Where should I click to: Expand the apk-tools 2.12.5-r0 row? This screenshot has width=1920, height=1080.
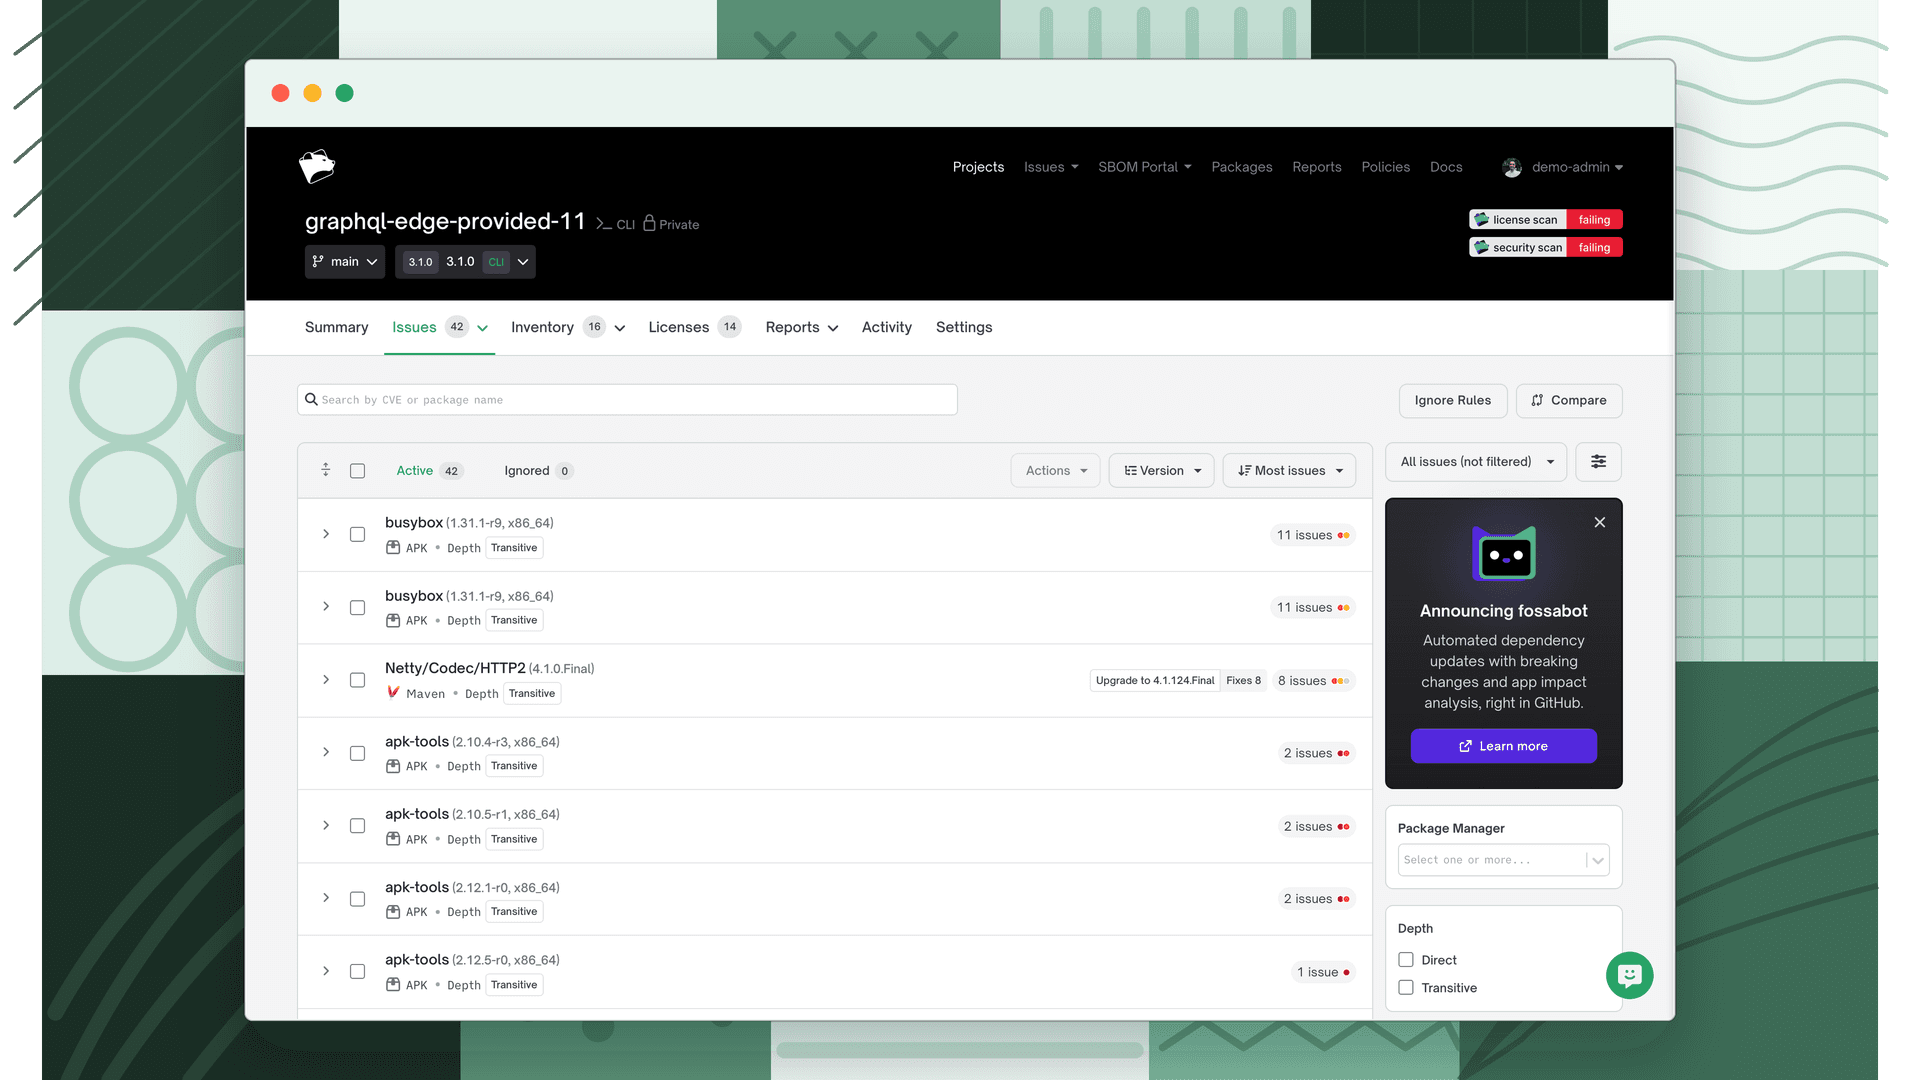pyautogui.click(x=326, y=971)
